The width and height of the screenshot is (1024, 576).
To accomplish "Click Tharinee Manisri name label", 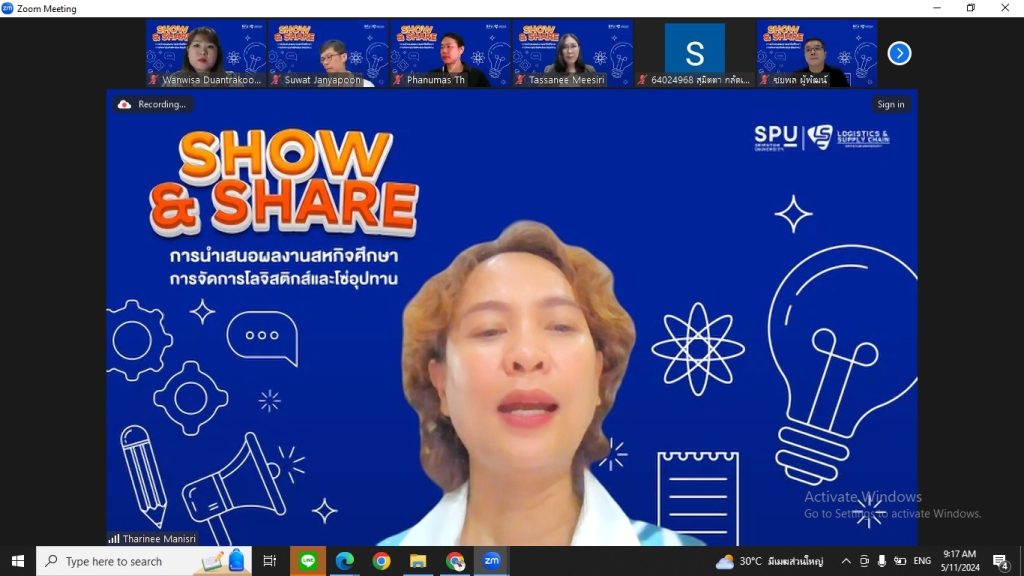I will 159,539.
